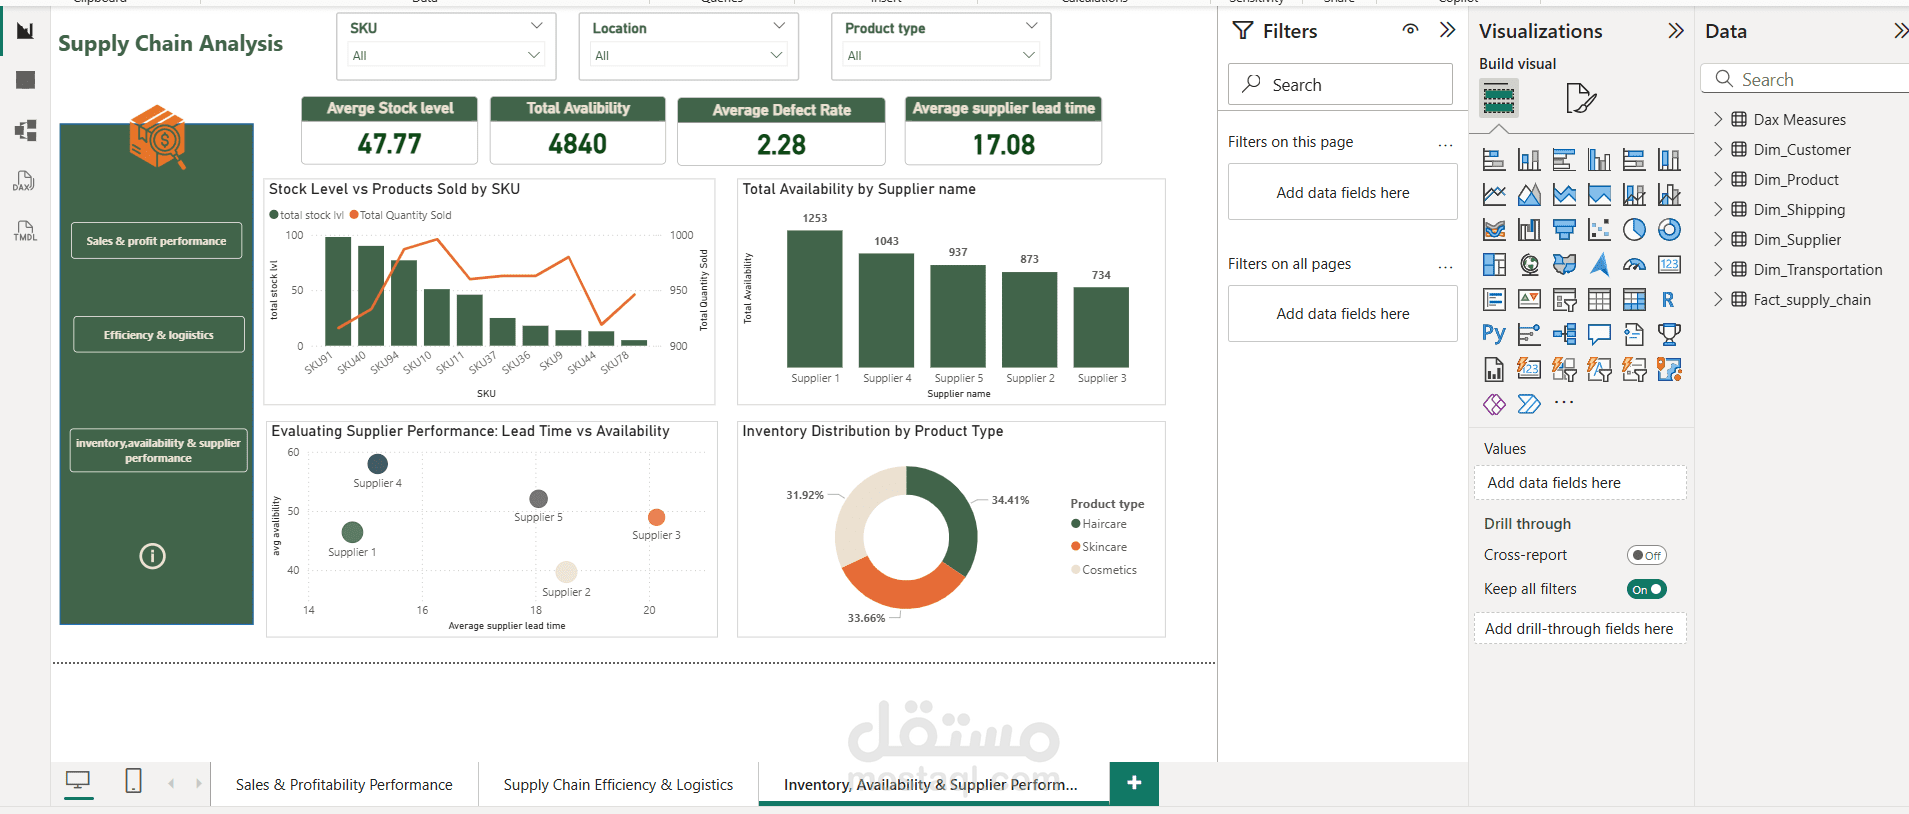Open Table view from left sidebar
Screen dimensions: 1909x814
point(25,80)
